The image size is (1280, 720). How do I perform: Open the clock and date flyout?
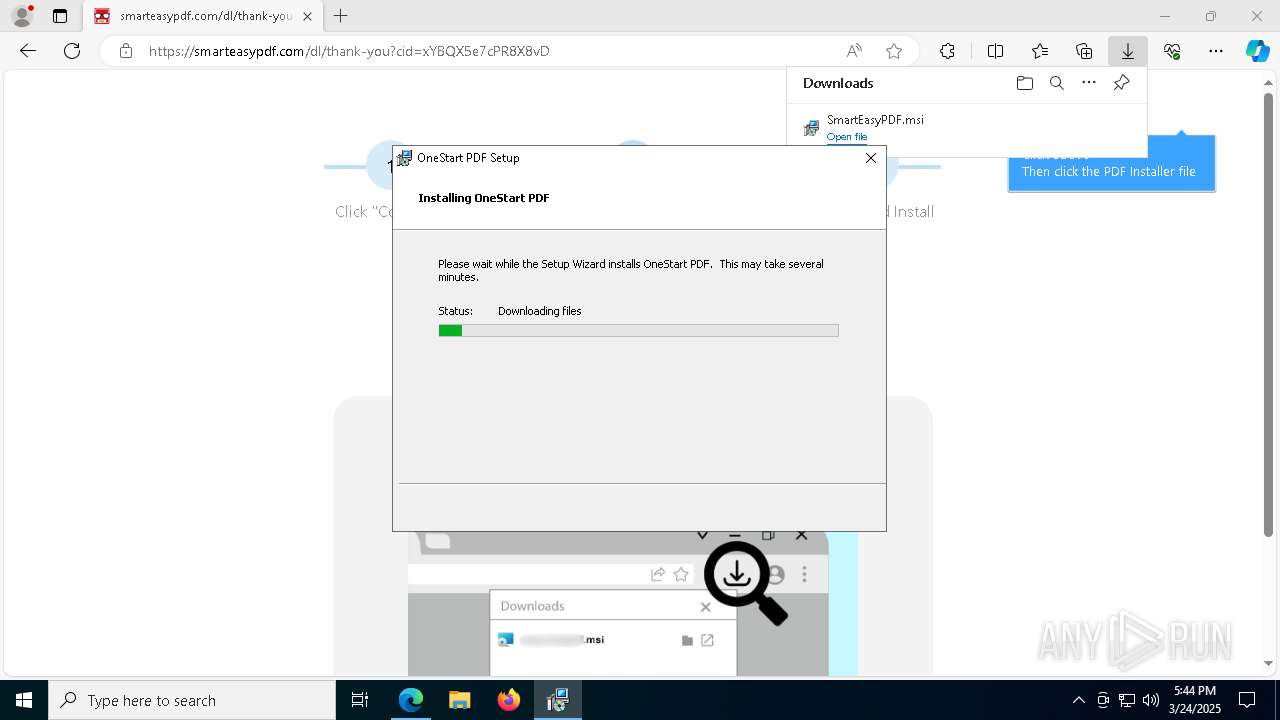click(1195, 700)
